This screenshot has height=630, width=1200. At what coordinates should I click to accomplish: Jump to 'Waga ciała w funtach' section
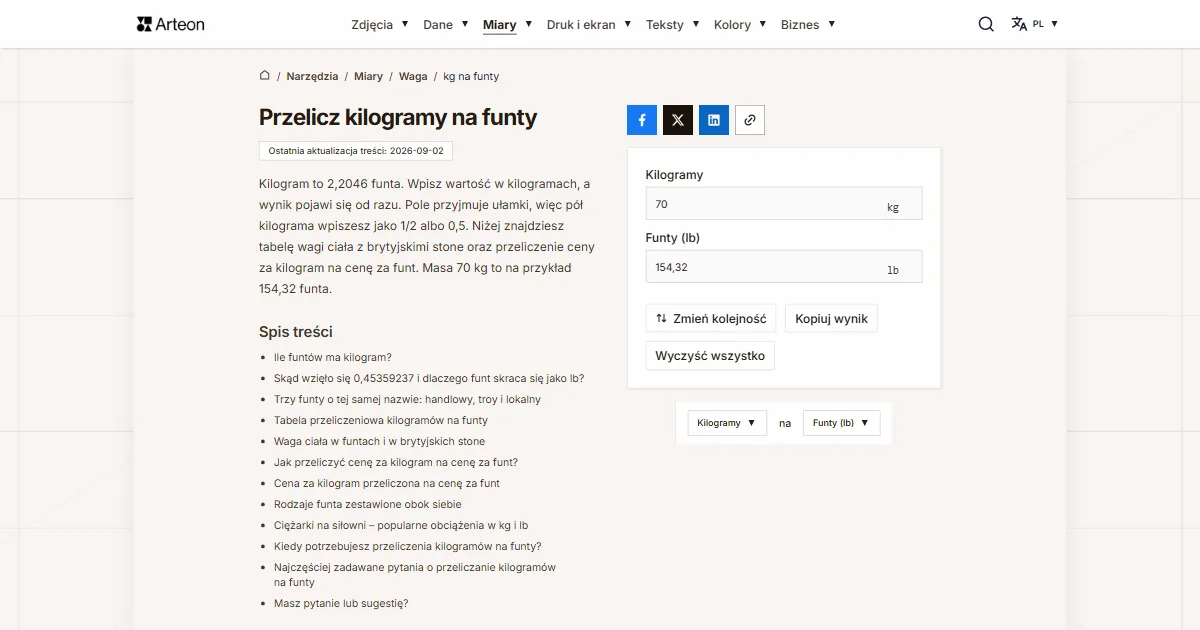[x=379, y=441]
